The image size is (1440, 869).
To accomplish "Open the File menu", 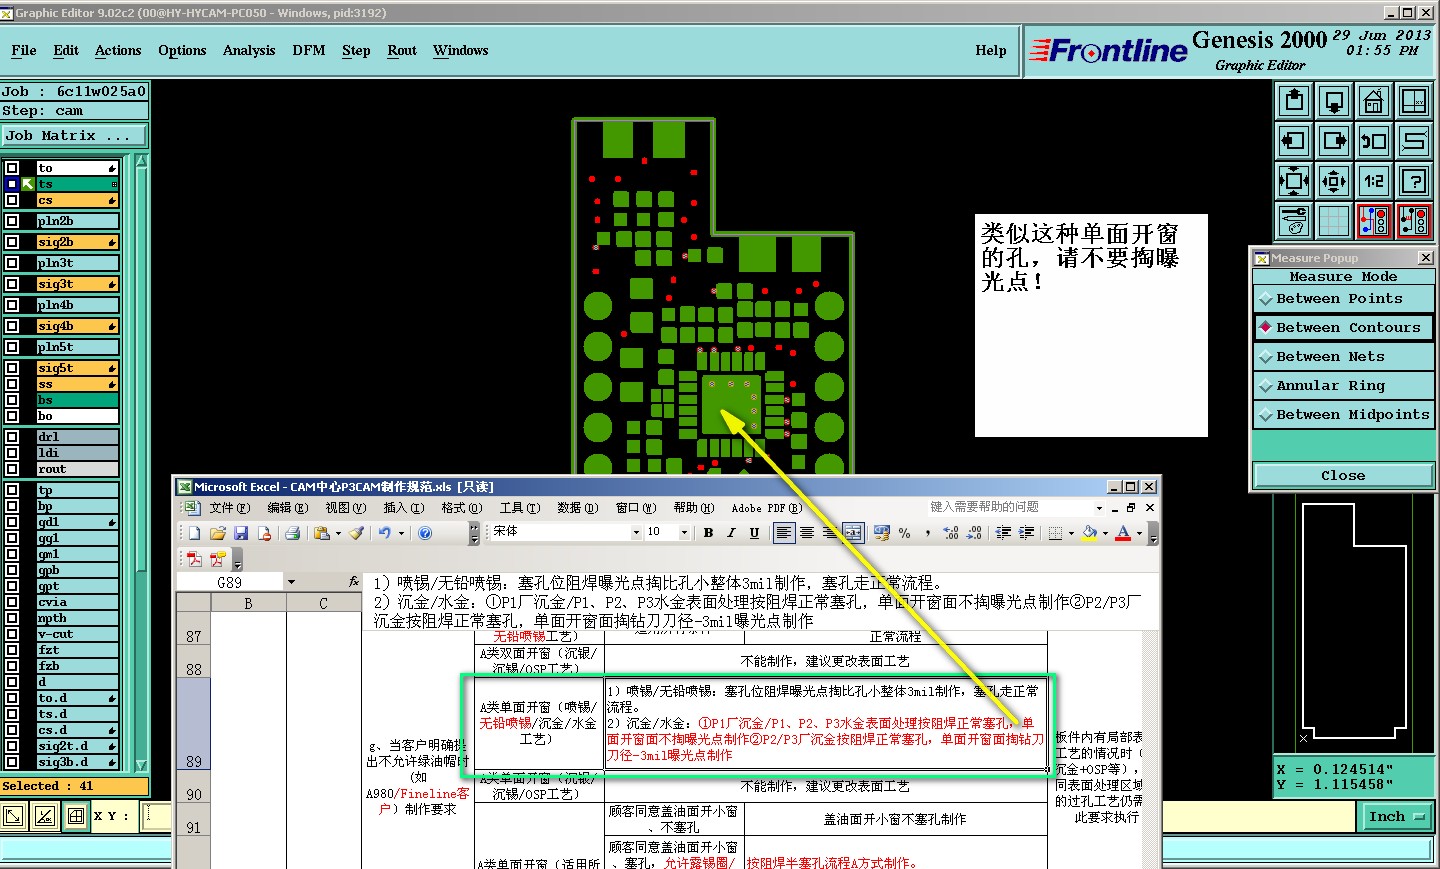I will coord(24,50).
